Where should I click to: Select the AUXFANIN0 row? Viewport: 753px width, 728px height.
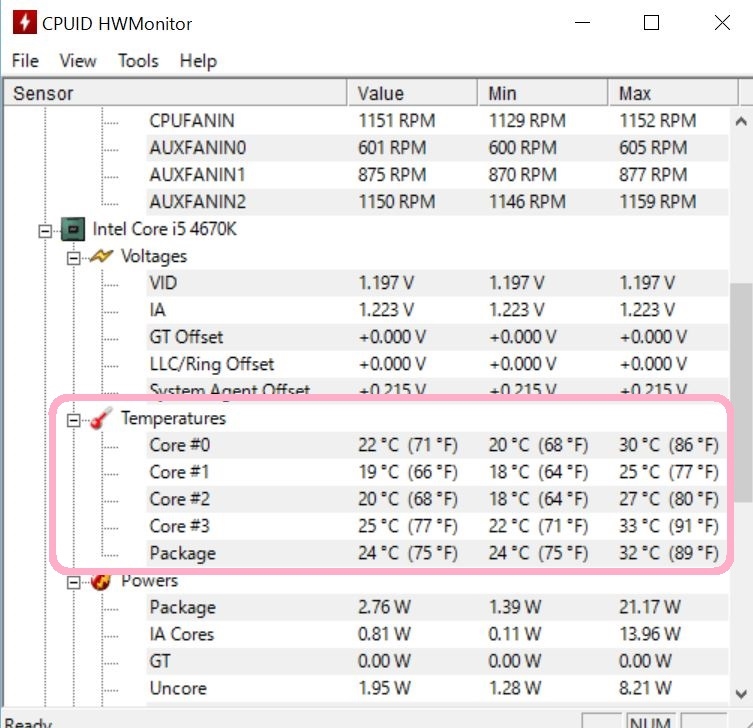coord(437,147)
